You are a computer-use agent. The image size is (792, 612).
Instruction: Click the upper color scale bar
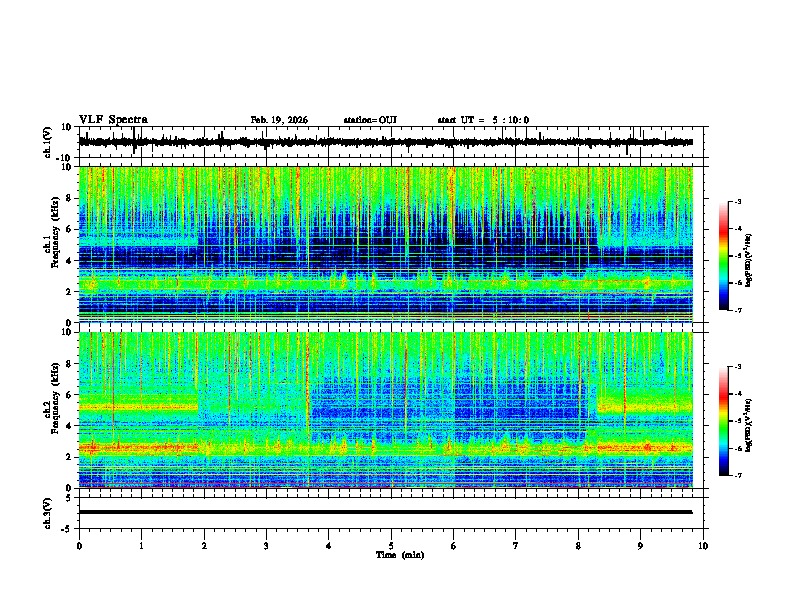[724, 256]
